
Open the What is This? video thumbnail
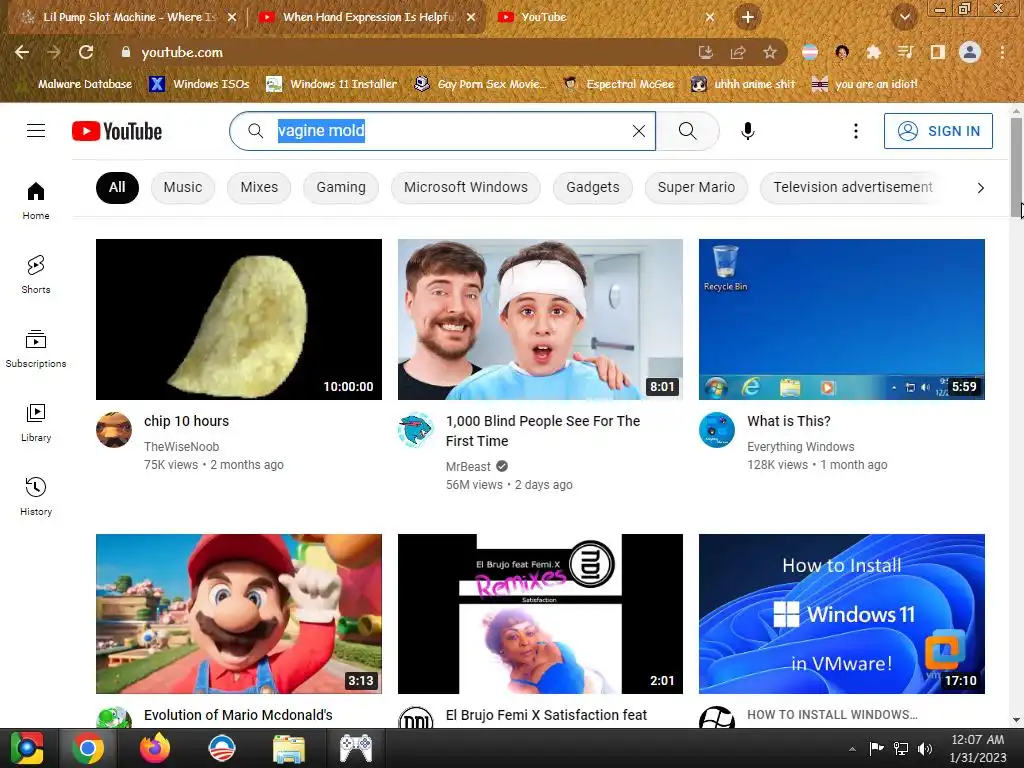[x=842, y=319]
